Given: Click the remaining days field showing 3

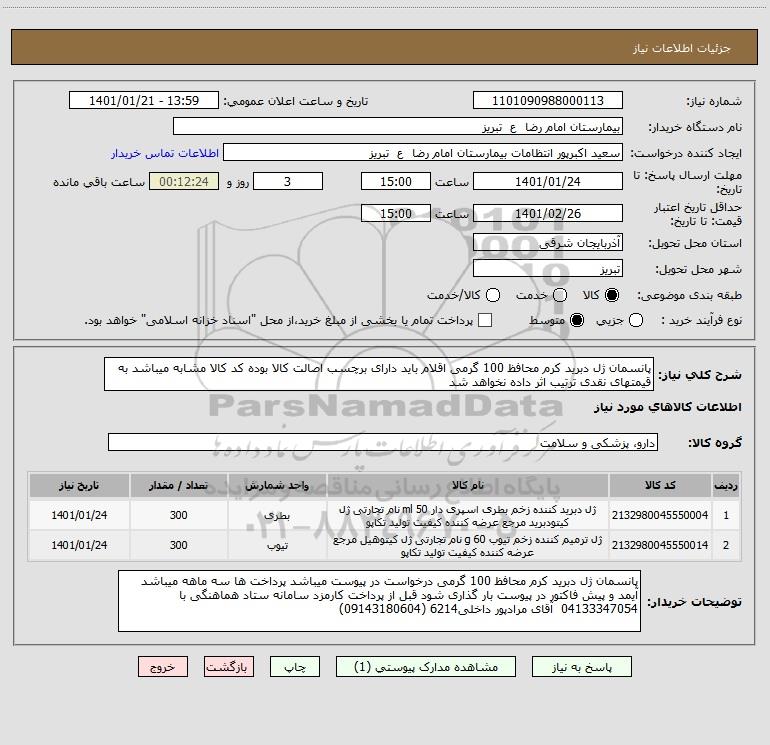Looking at the screenshot, I should (288, 181).
